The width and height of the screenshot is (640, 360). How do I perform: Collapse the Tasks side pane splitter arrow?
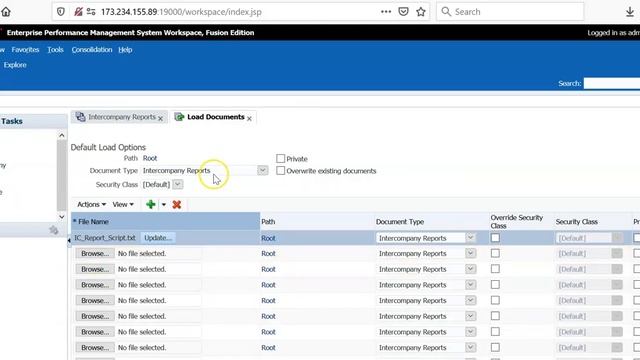(x=69, y=241)
